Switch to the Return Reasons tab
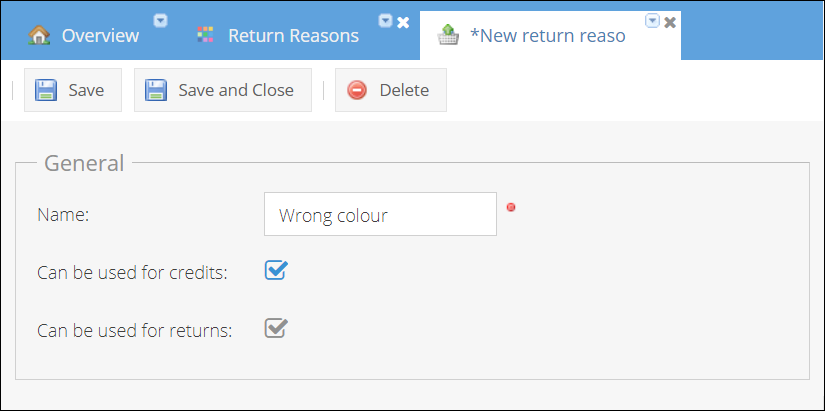 [x=293, y=36]
